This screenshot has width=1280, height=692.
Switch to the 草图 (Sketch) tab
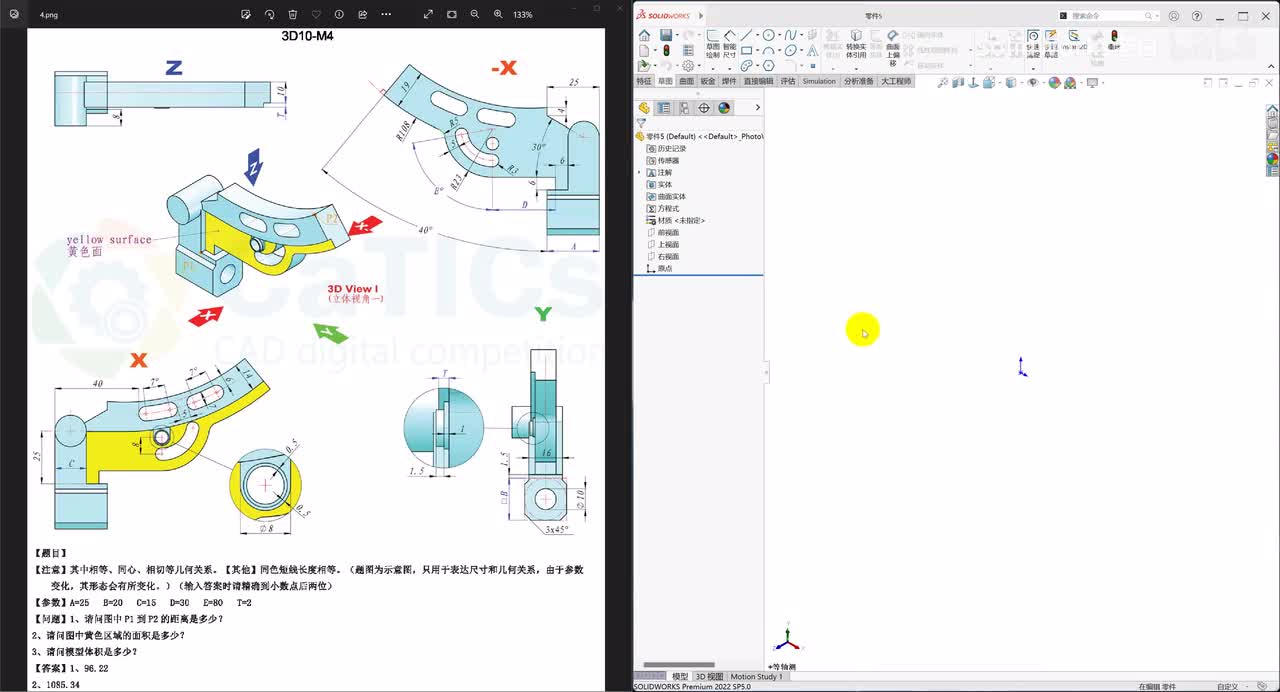click(x=665, y=81)
